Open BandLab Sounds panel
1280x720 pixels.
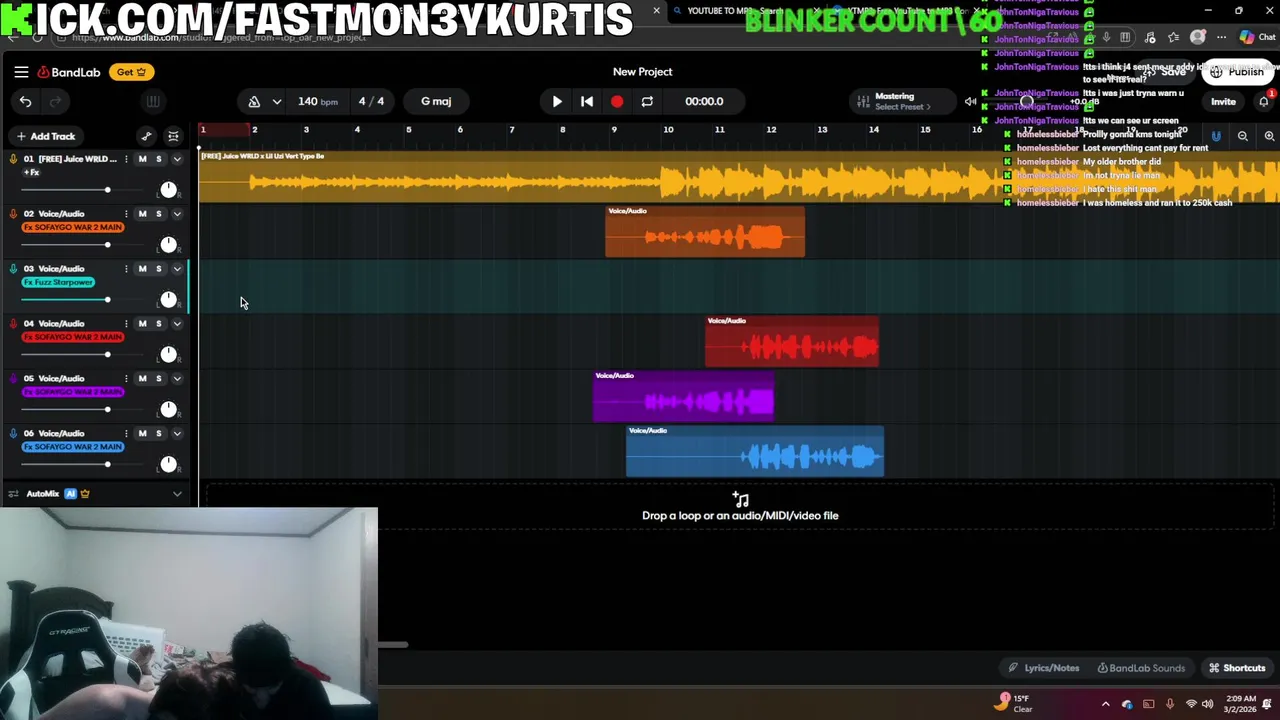point(1141,668)
